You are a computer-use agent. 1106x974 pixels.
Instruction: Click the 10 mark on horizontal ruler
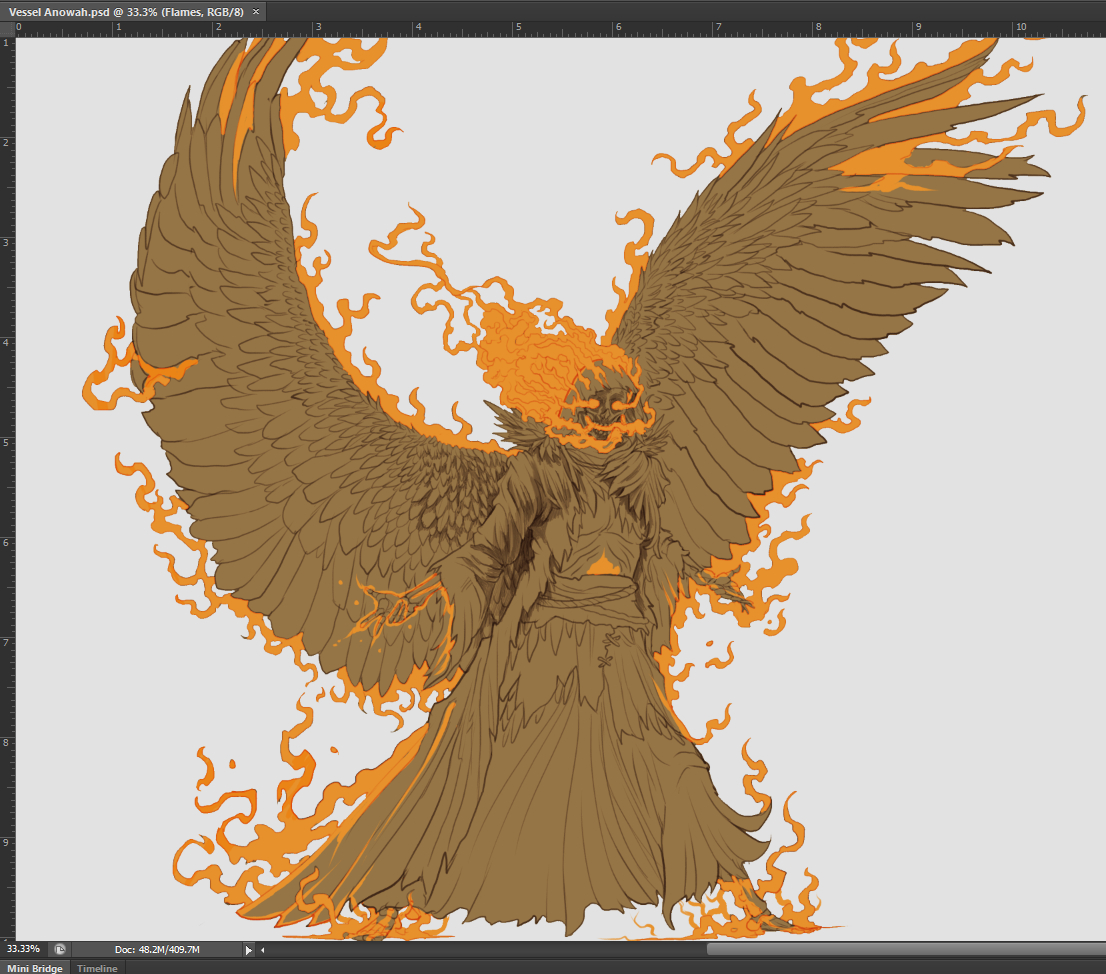point(1019,29)
